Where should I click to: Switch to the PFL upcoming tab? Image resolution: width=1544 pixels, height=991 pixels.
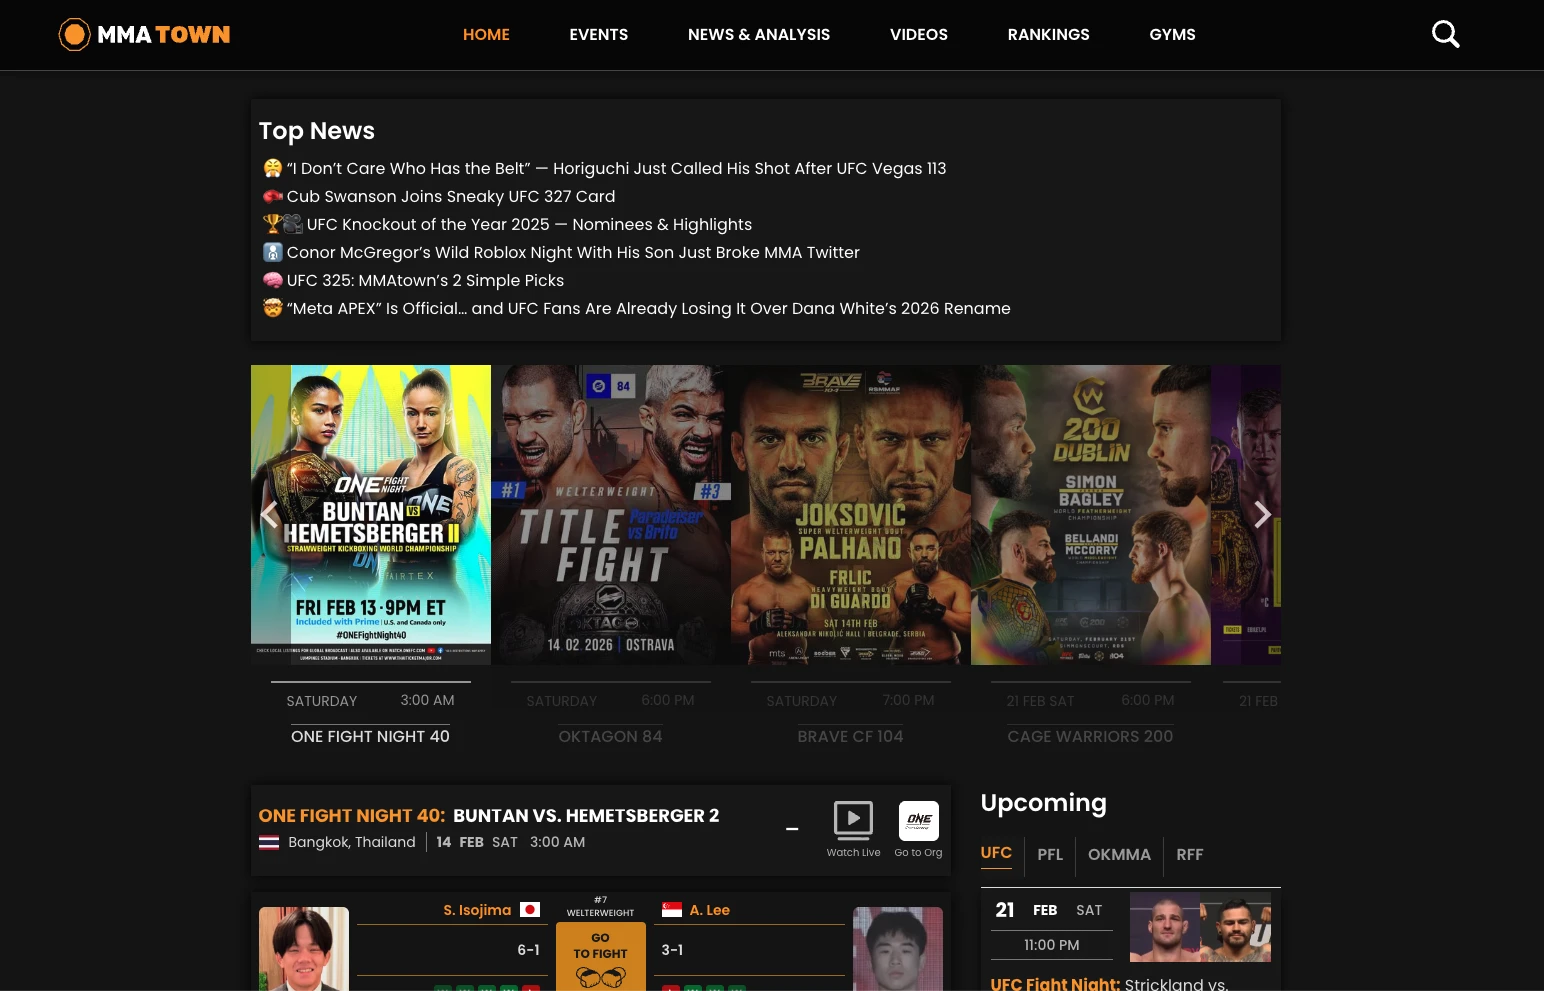[x=1050, y=854]
